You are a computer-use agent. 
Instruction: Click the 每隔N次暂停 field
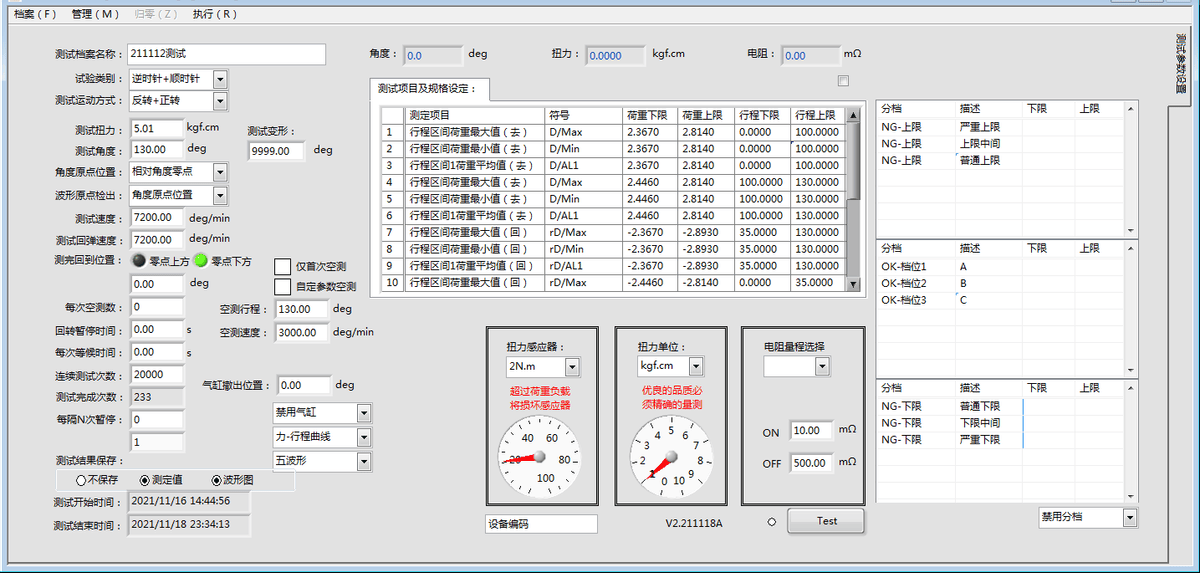pyautogui.click(x=156, y=420)
